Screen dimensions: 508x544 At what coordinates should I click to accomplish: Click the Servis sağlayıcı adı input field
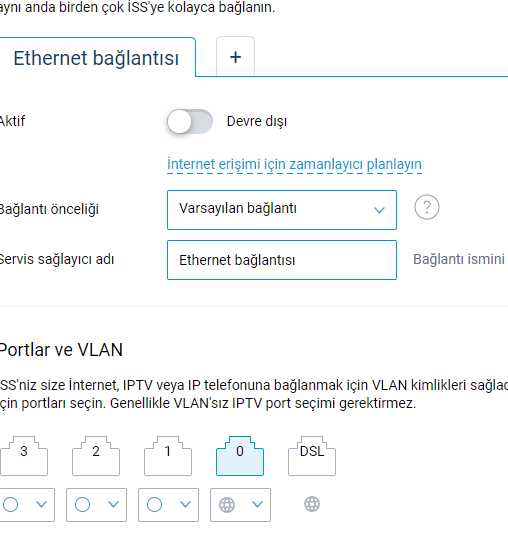(x=282, y=260)
